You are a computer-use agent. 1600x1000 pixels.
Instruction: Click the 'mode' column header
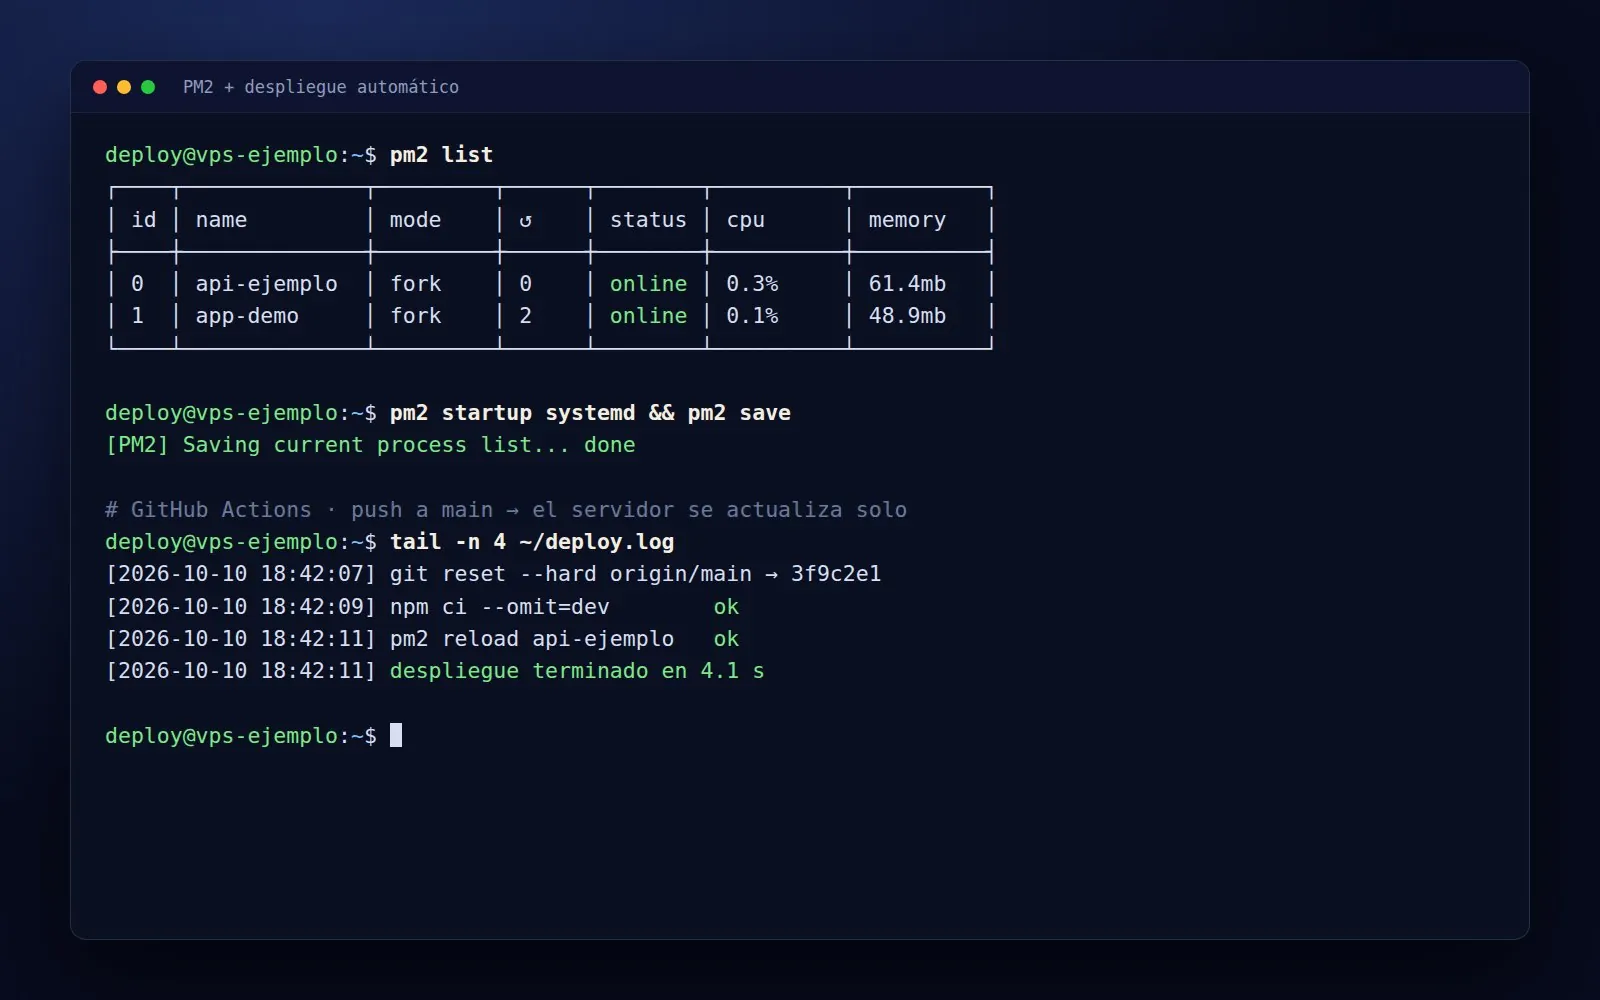[x=415, y=220]
